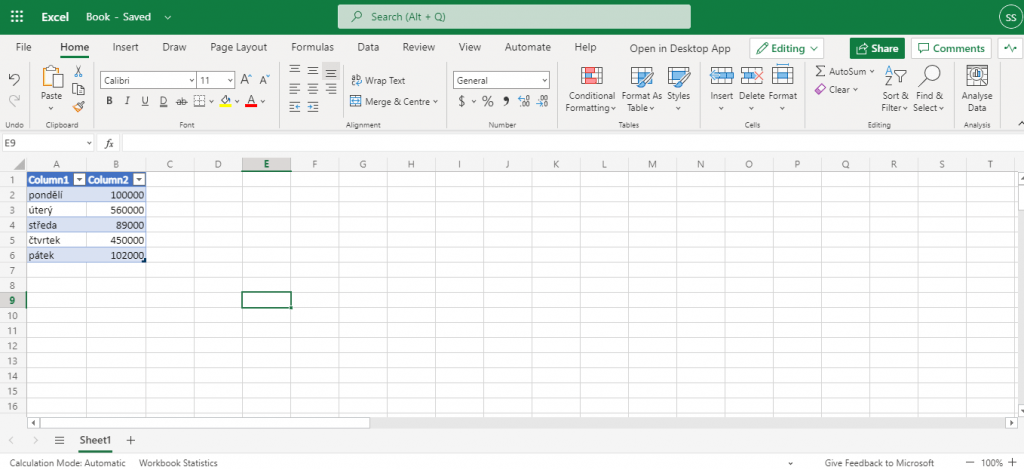Click the Format Painter brush icon
This screenshot has width=1024, height=470.
pyautogui.click(x=79, y=106)
